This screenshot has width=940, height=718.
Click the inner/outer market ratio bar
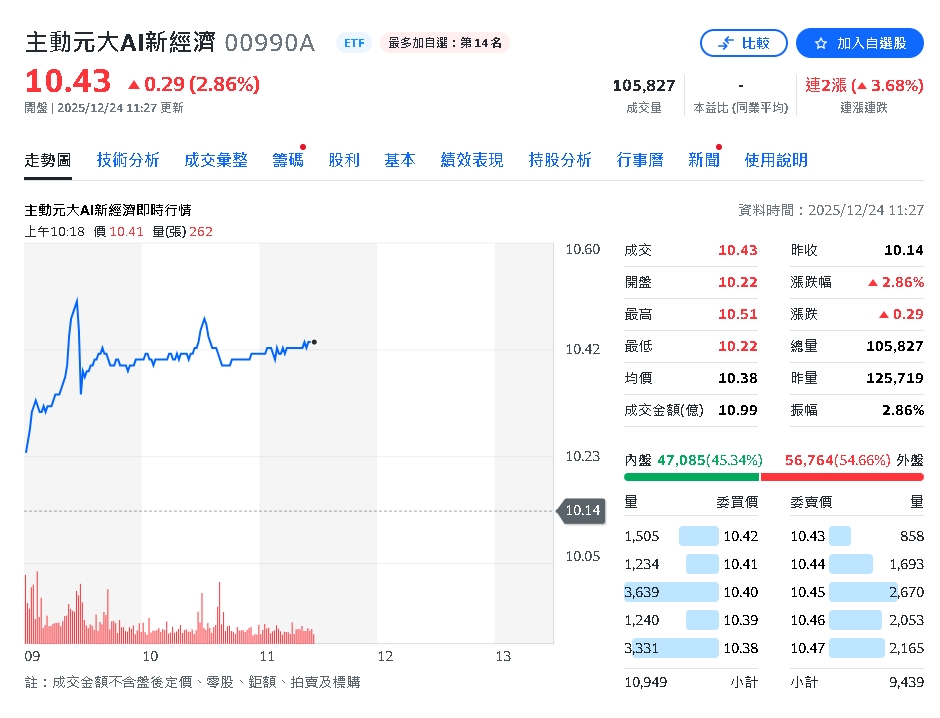coord(775,477)
